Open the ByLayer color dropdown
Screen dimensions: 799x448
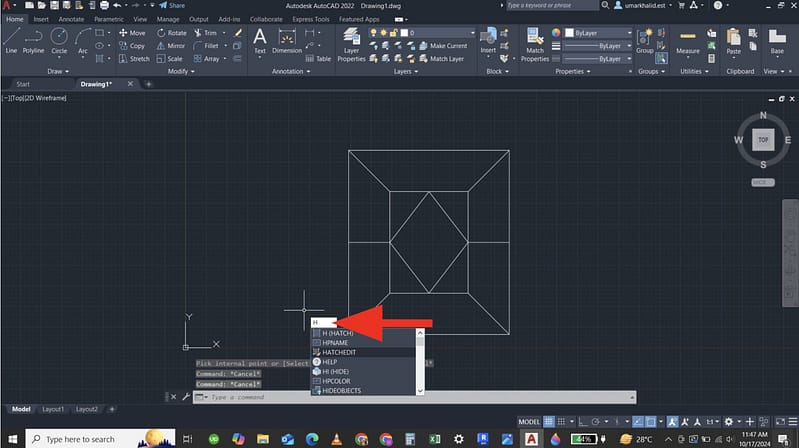click(x=596, y=33)
